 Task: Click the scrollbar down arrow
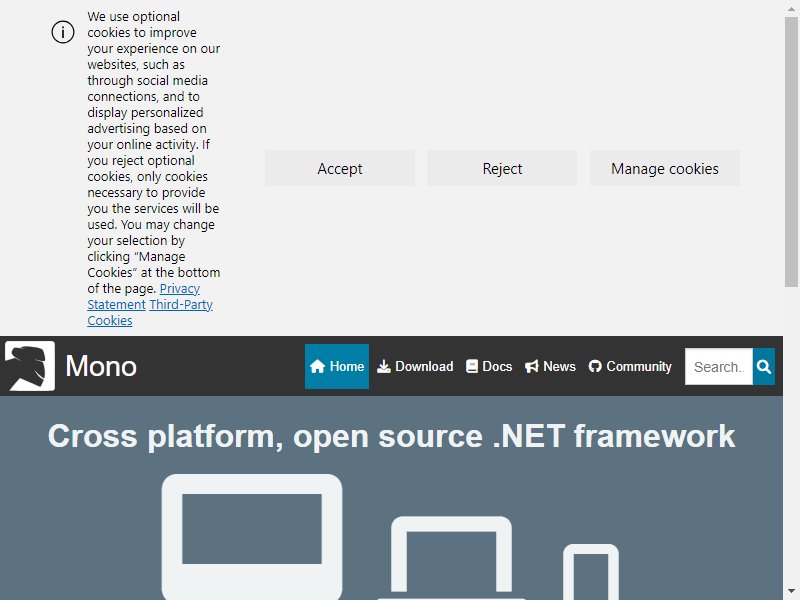coord(791,592)
